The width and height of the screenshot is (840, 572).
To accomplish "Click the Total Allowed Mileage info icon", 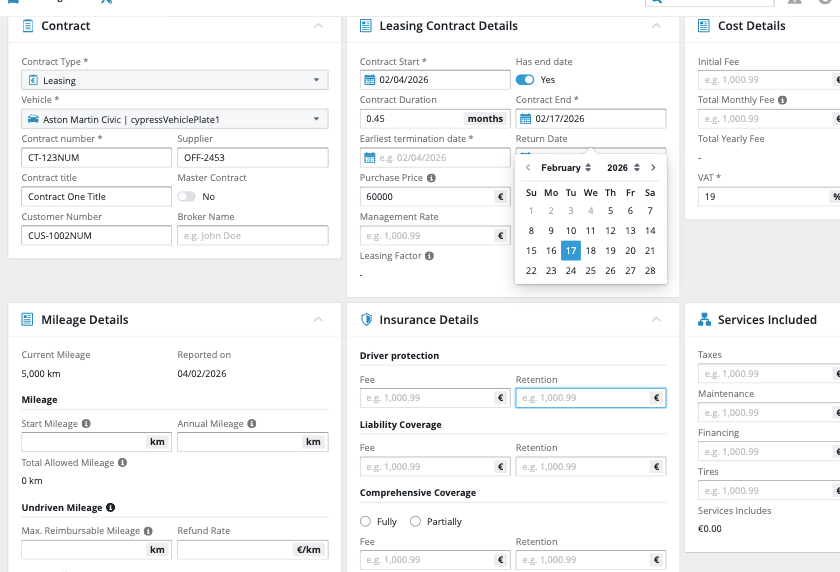I will [122, 463].
